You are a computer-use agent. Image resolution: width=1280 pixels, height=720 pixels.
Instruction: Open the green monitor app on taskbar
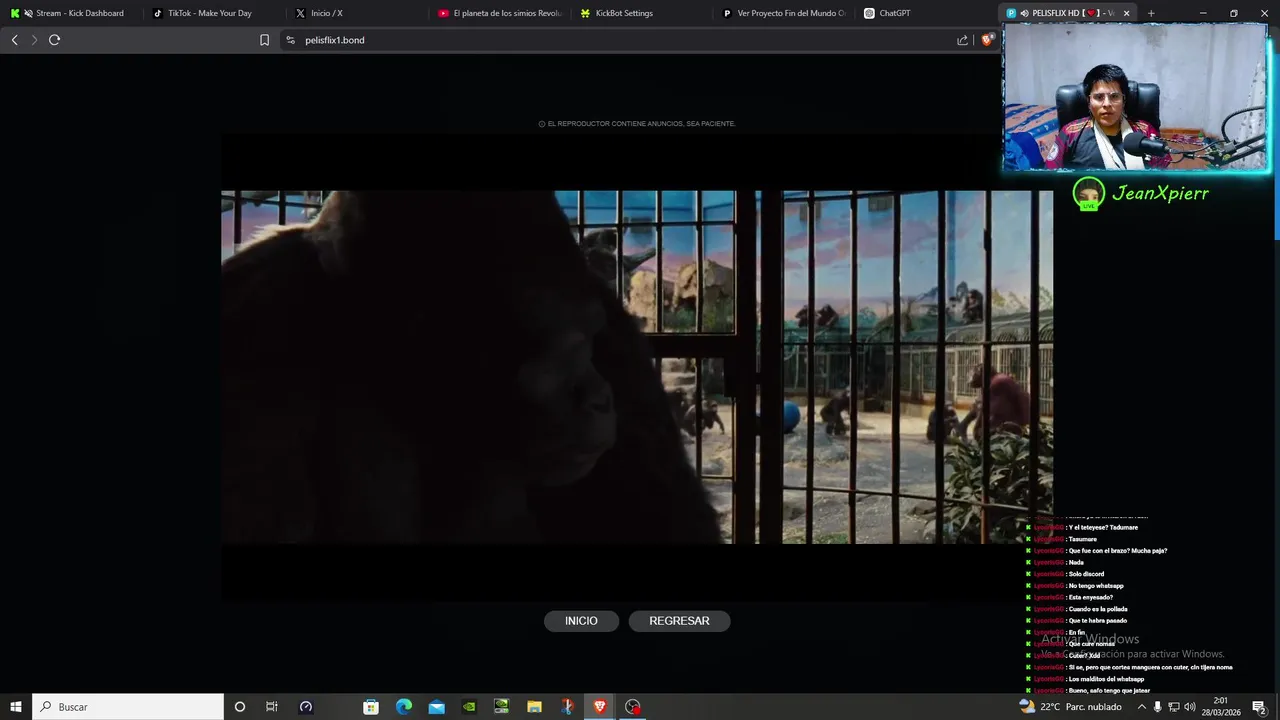click(x=502, y=707)
